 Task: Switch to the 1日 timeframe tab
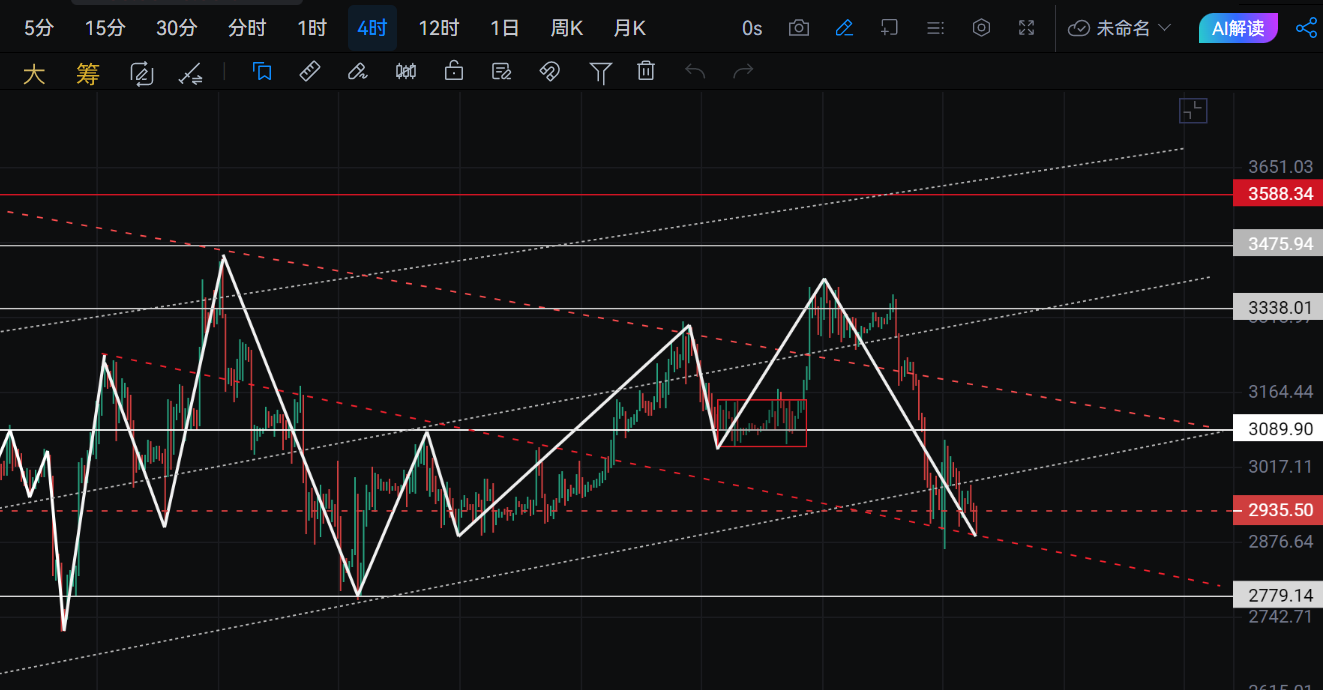pyautogui.click(x=505, y=28)
